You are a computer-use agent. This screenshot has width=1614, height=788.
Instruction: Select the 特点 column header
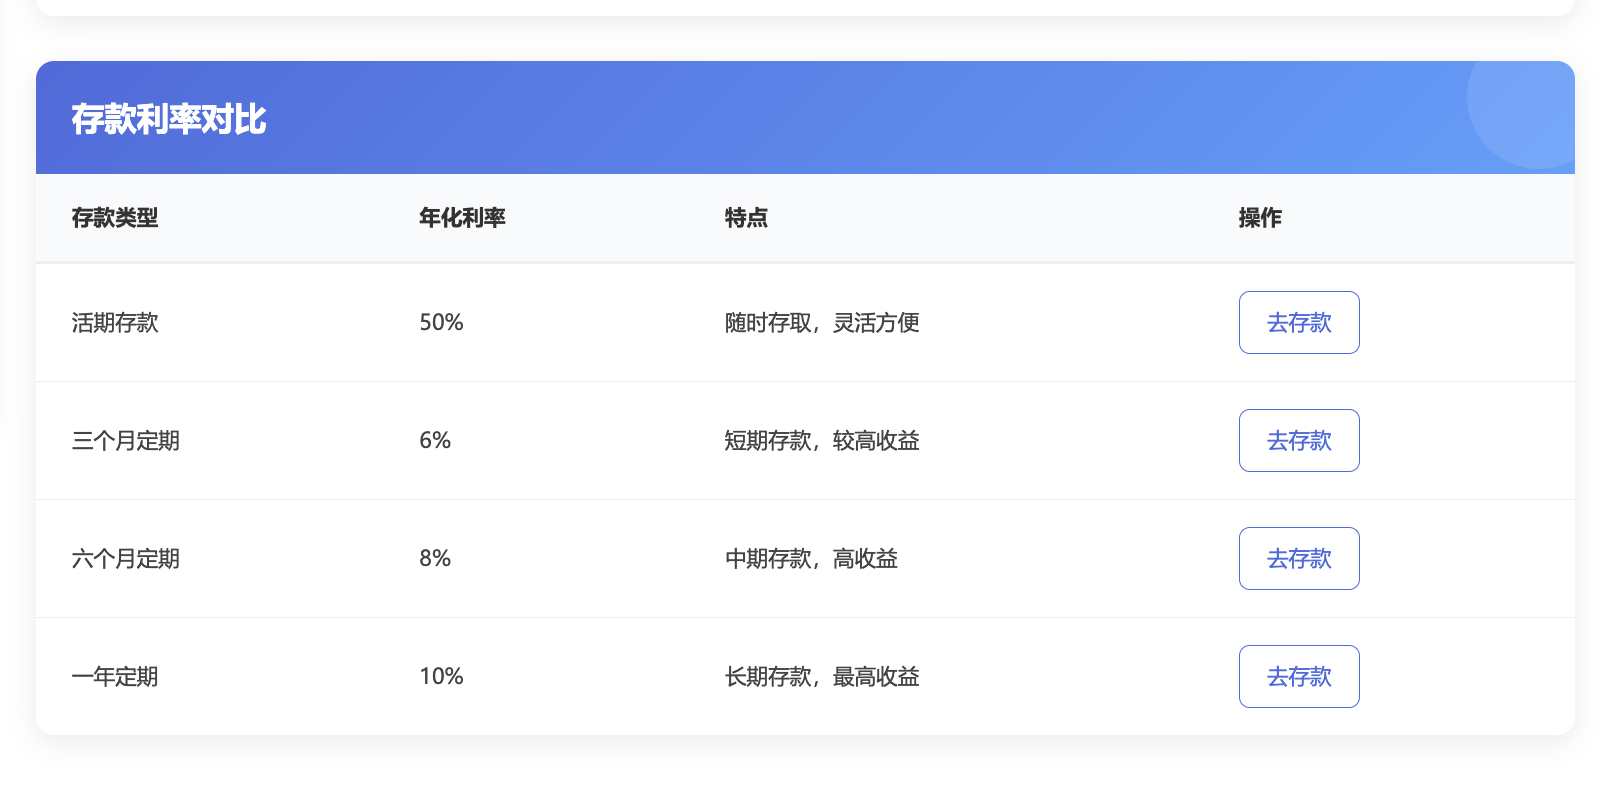[746, 218]
